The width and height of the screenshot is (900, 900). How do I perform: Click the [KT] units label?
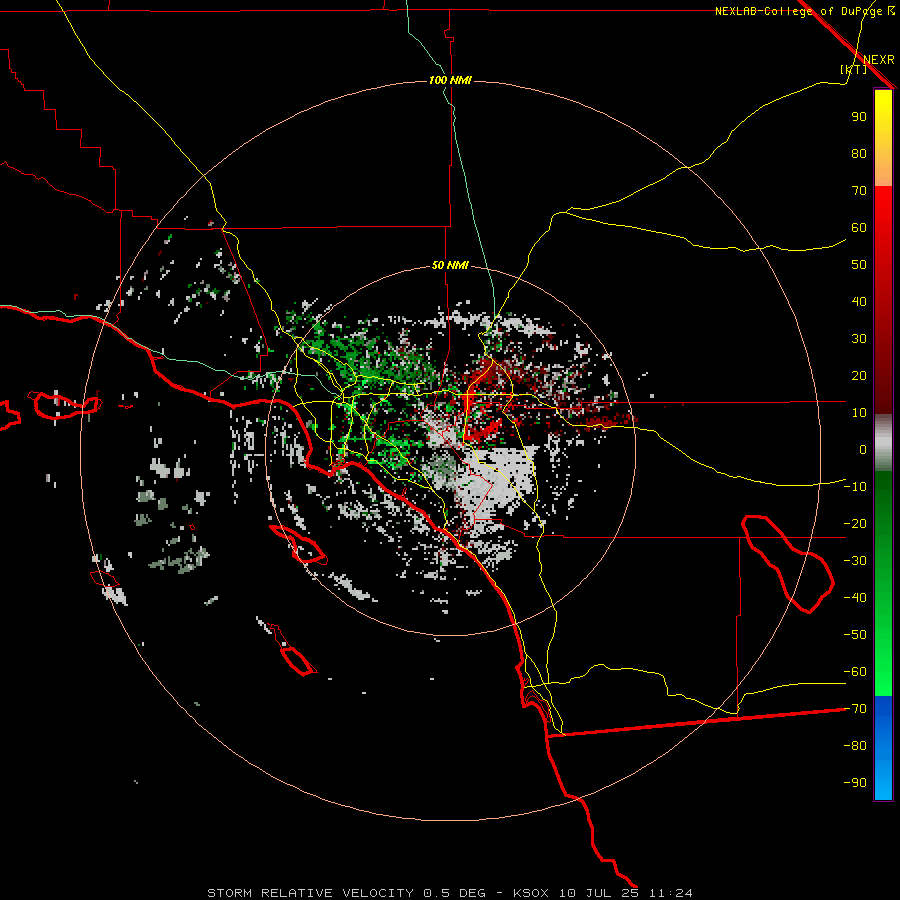[x=854, y=69]
